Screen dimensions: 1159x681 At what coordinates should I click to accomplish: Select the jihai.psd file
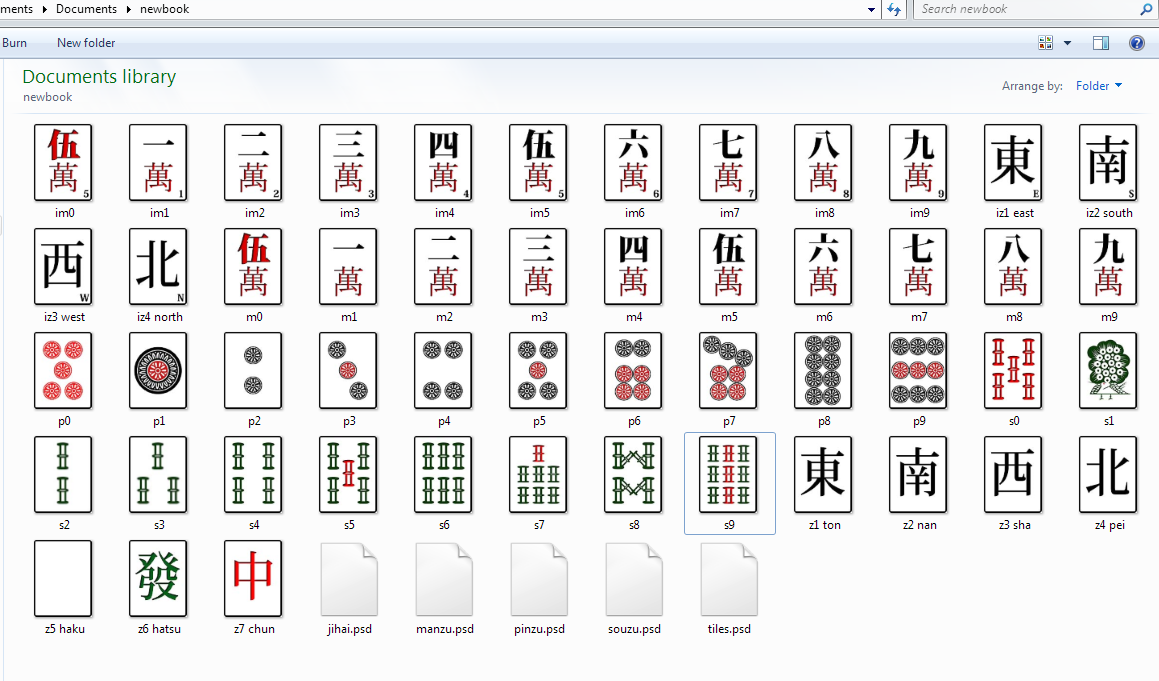tap(350, 580)
